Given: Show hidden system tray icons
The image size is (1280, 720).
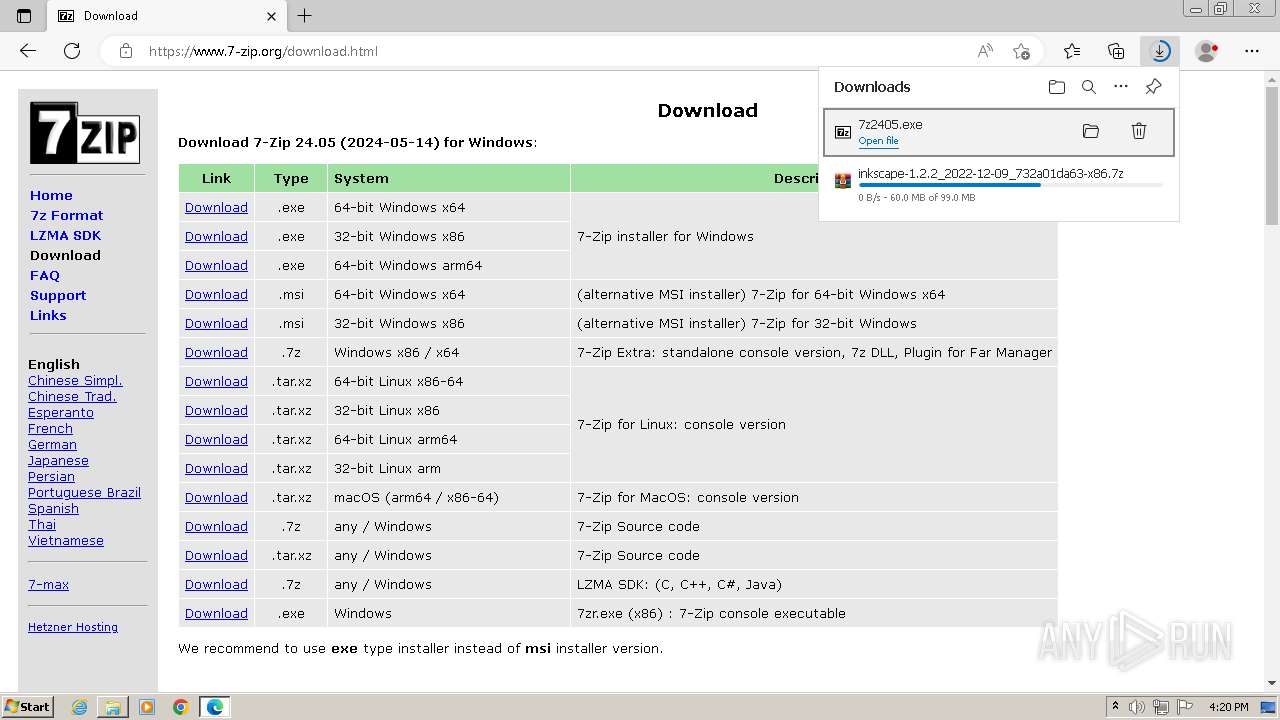Looking at the screenshot, I should (x=1115, y=707).
